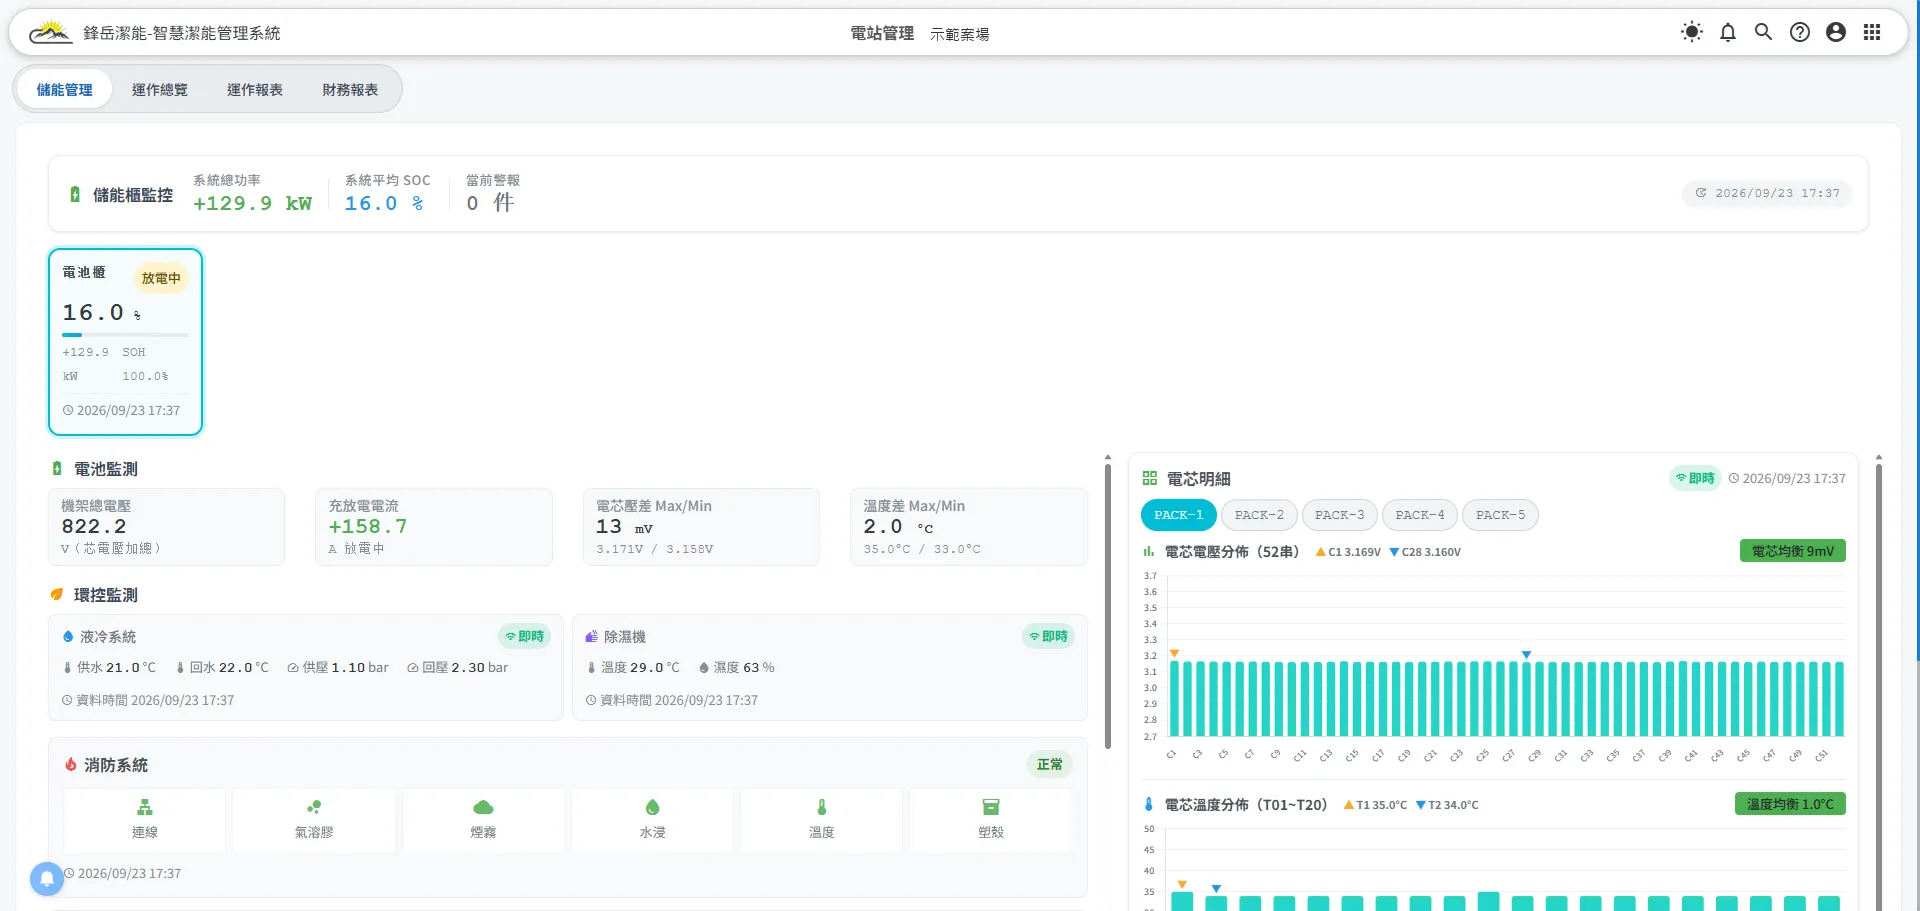Click the 煙霧 smoke cloud icon
The width and height of the screenshot is (1920, 911).
(x=483, y=807)
